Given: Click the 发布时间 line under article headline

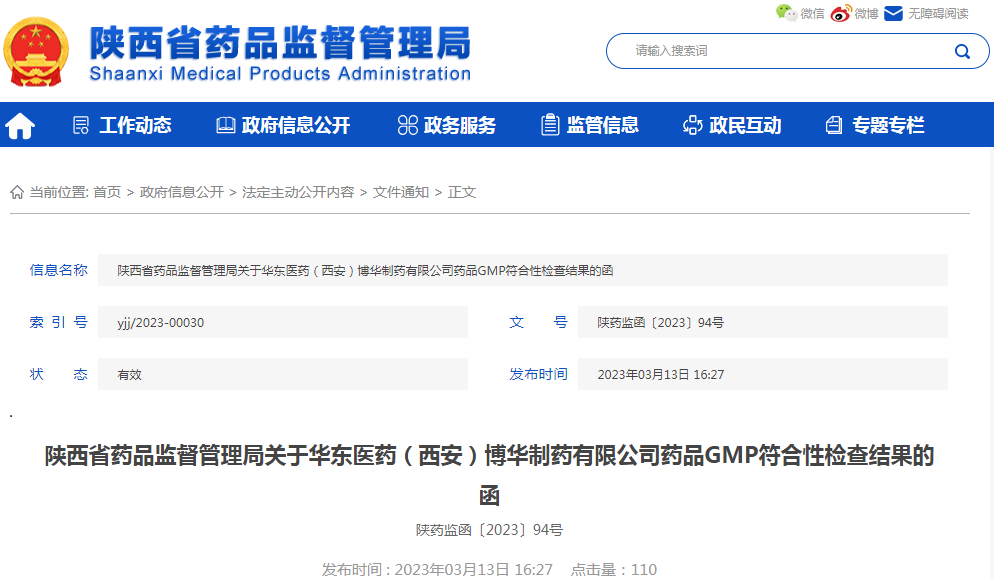Looking at the screenshot, I should 437,569.
